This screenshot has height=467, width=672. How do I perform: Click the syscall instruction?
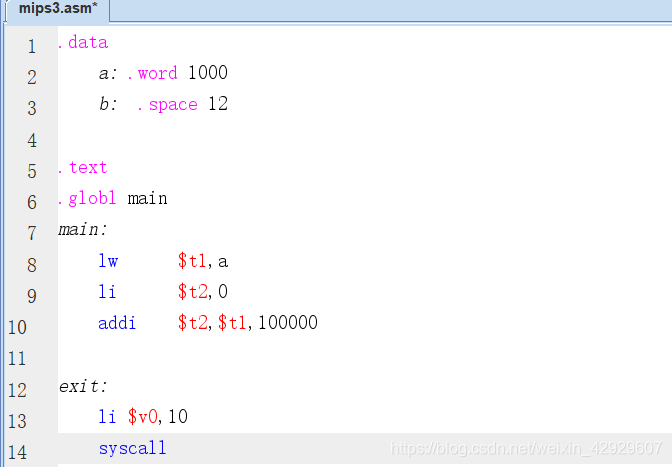(132, 449)
